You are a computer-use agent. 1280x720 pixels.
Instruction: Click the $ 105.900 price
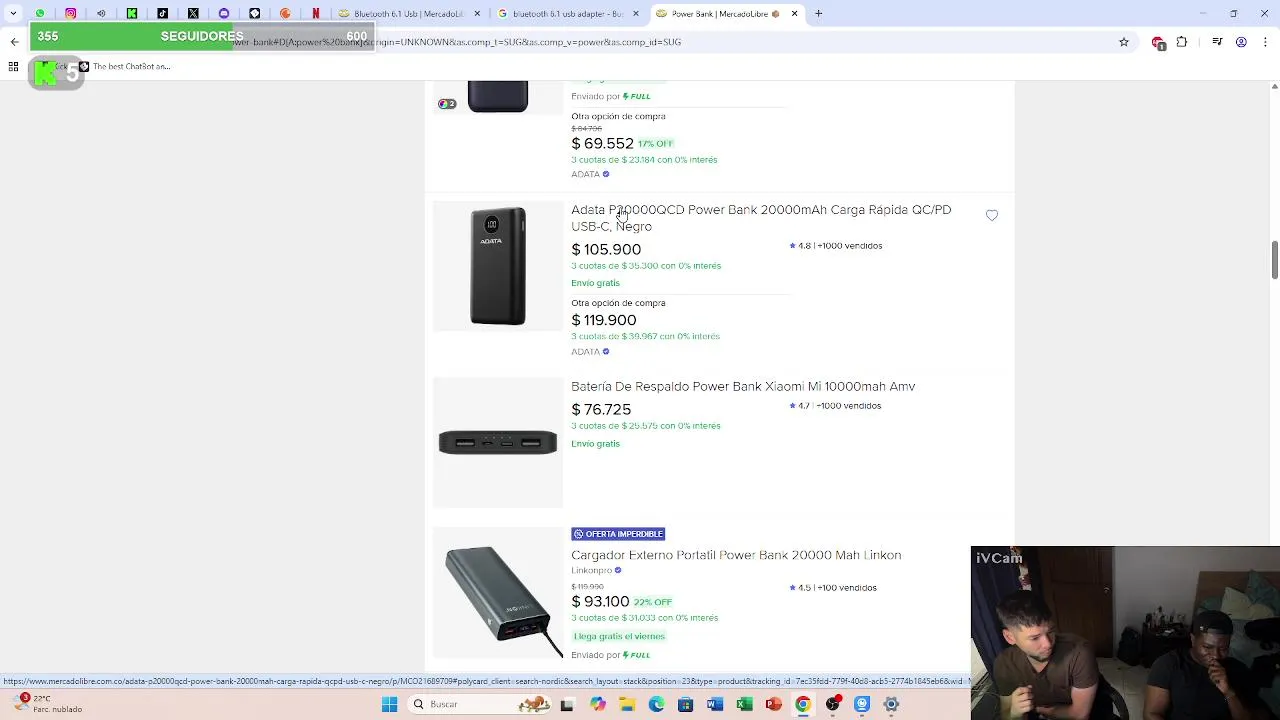pos(606,249)
